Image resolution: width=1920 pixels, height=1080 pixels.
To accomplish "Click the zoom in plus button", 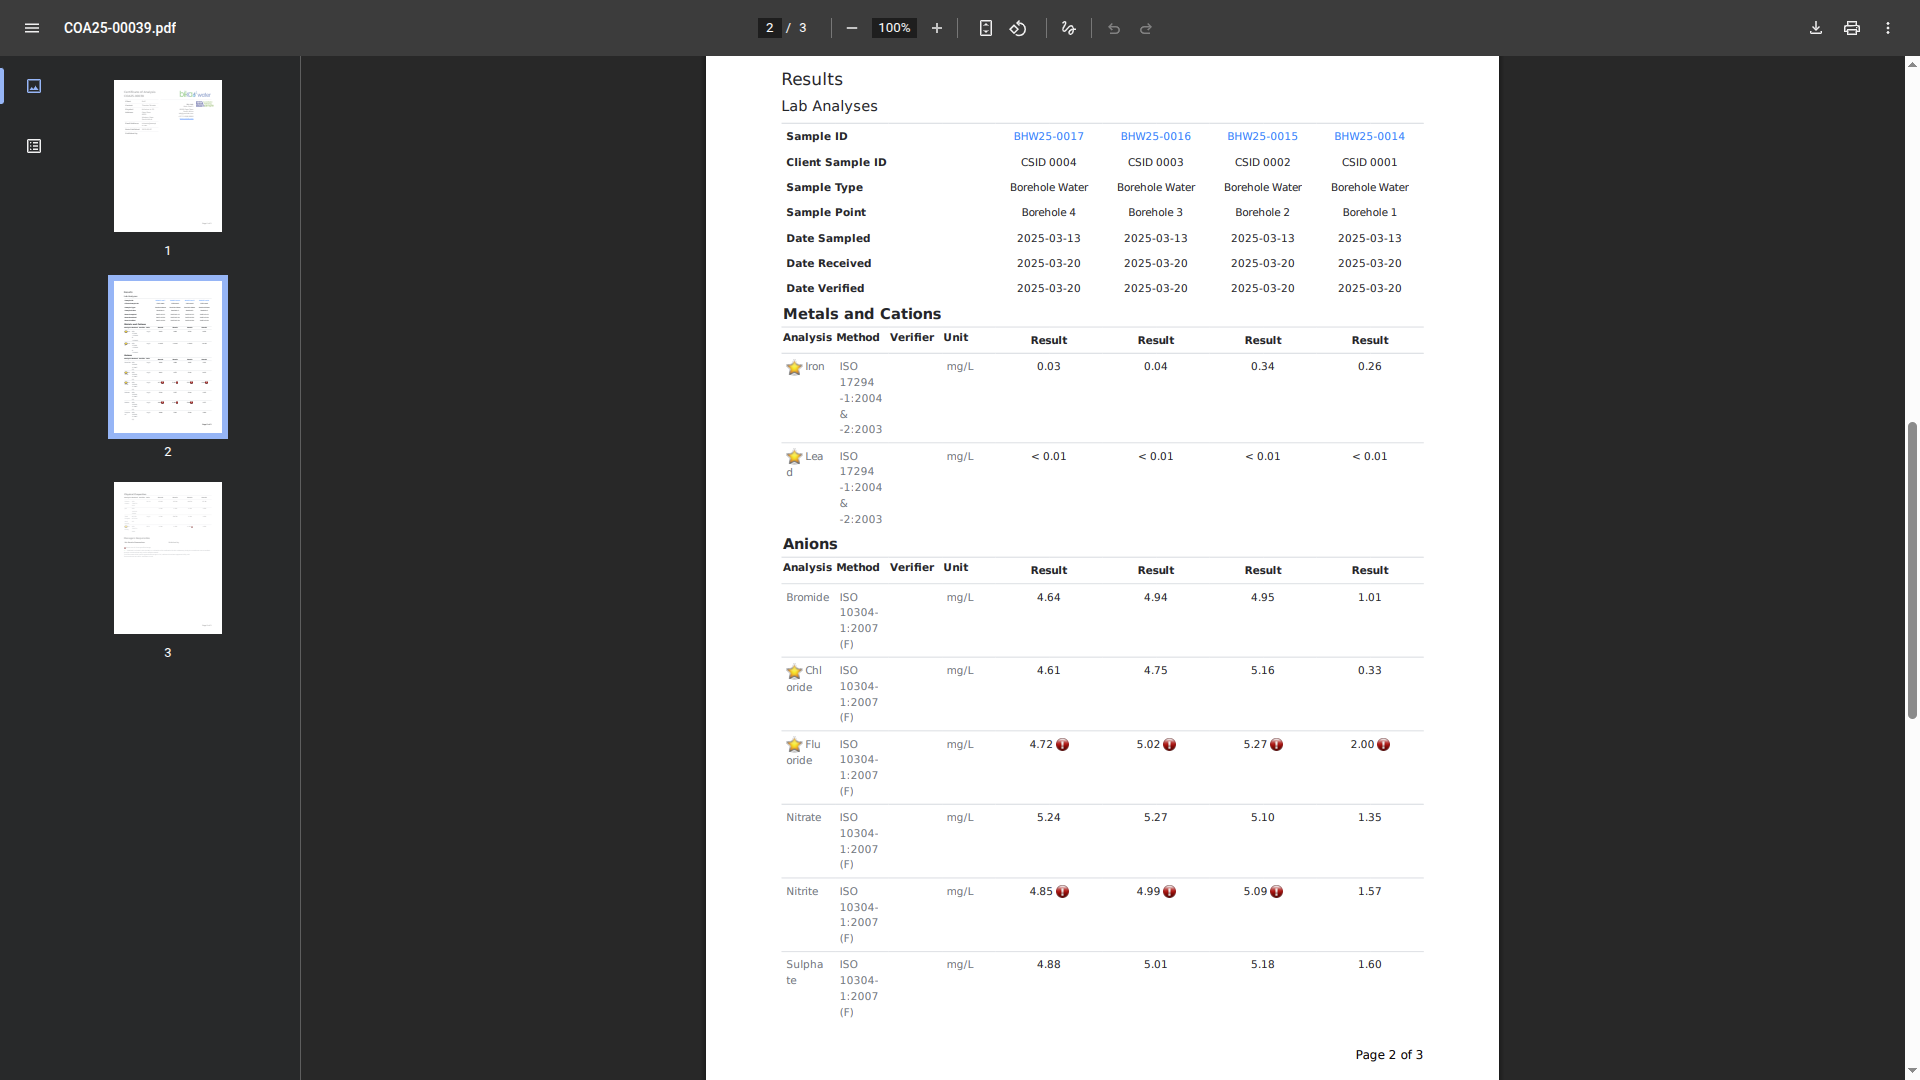I will [x=937, y=28].
